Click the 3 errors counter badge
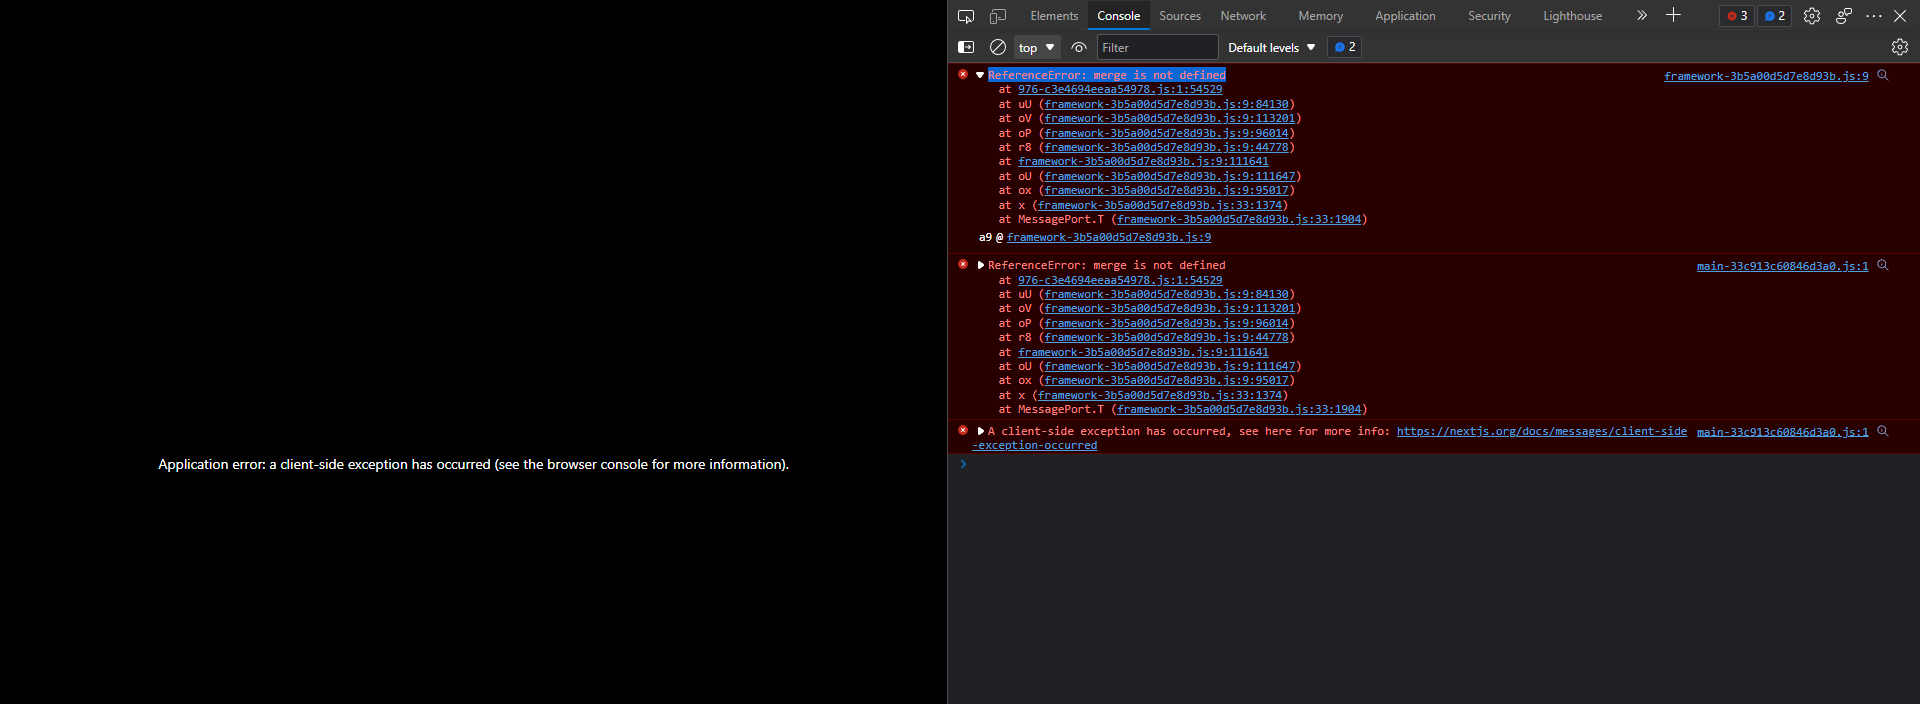This screenshot has height=704, width=1920. pos(1737,16)
